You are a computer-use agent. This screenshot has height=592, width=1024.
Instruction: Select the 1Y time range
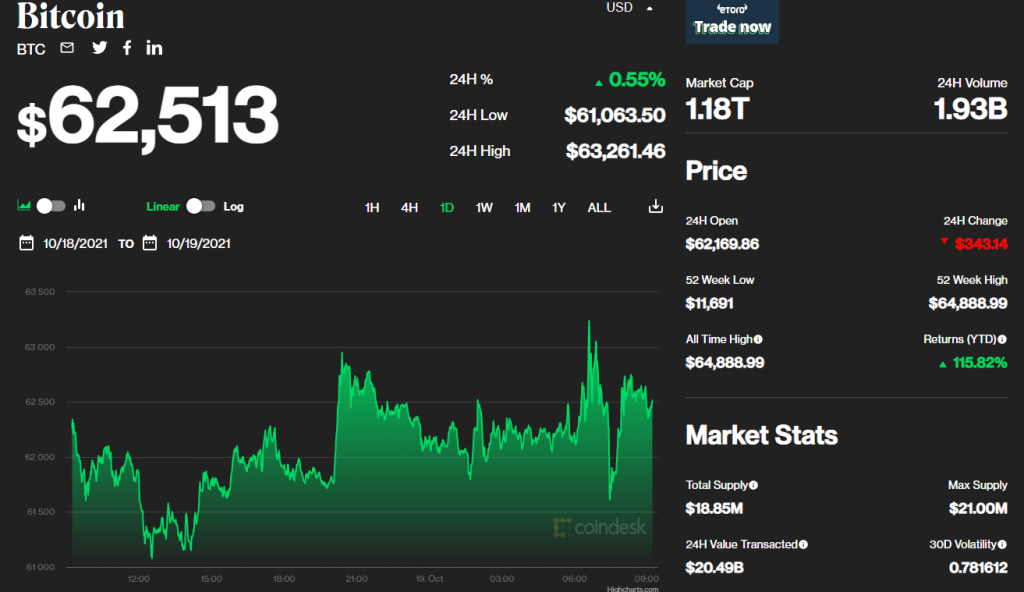(558, 208)
